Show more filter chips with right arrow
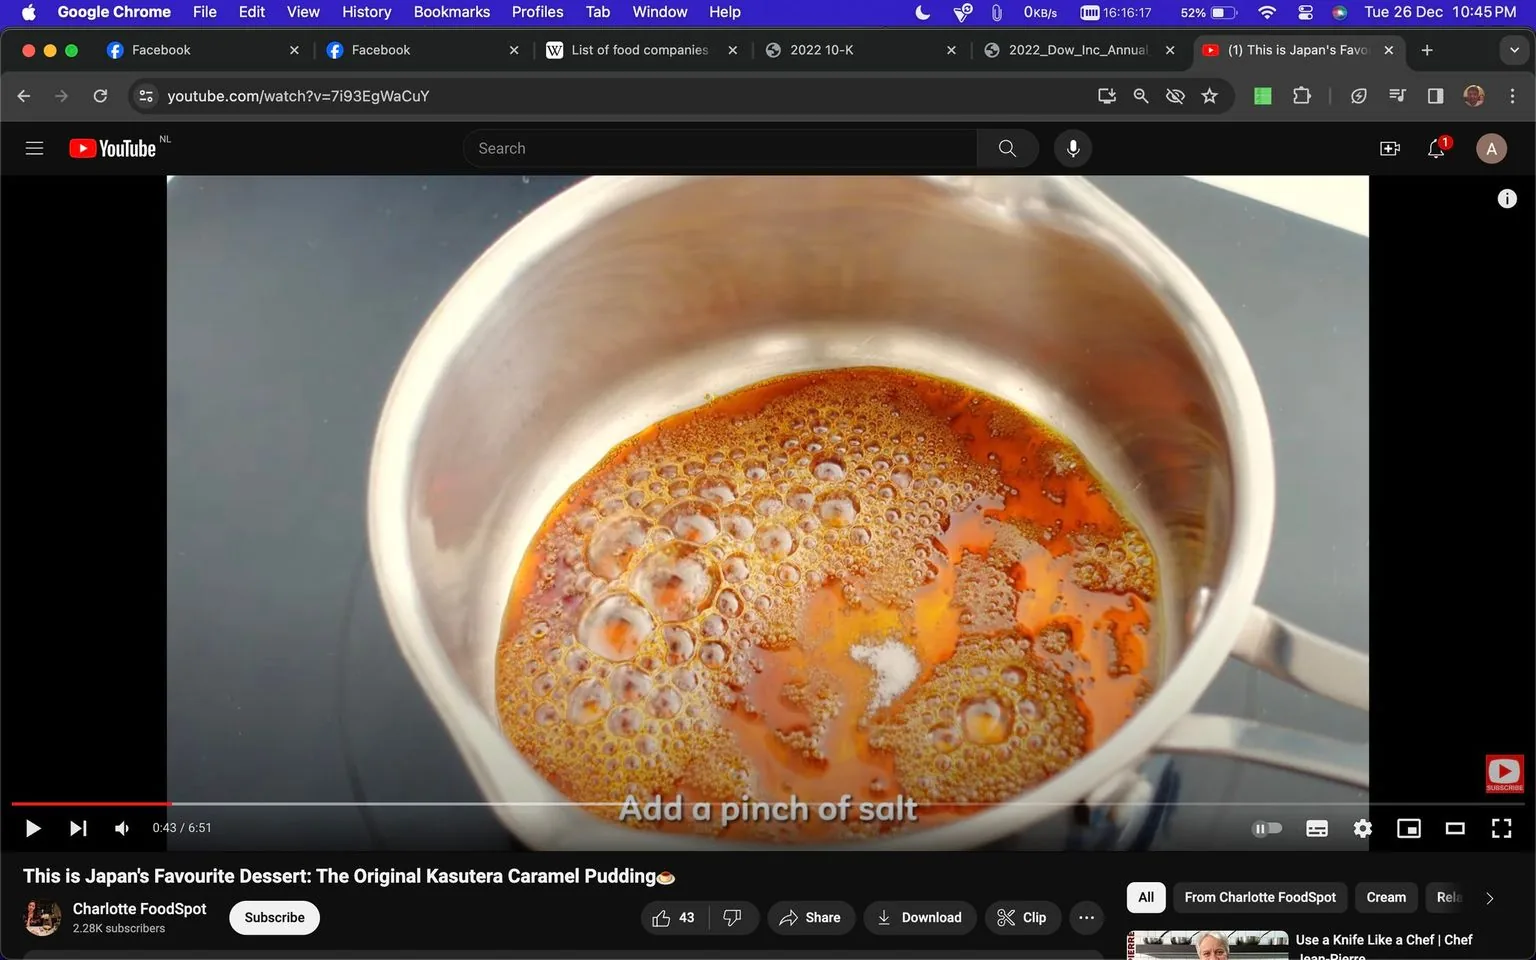Screen dimensions: 1536x960 click(1489, 897)
